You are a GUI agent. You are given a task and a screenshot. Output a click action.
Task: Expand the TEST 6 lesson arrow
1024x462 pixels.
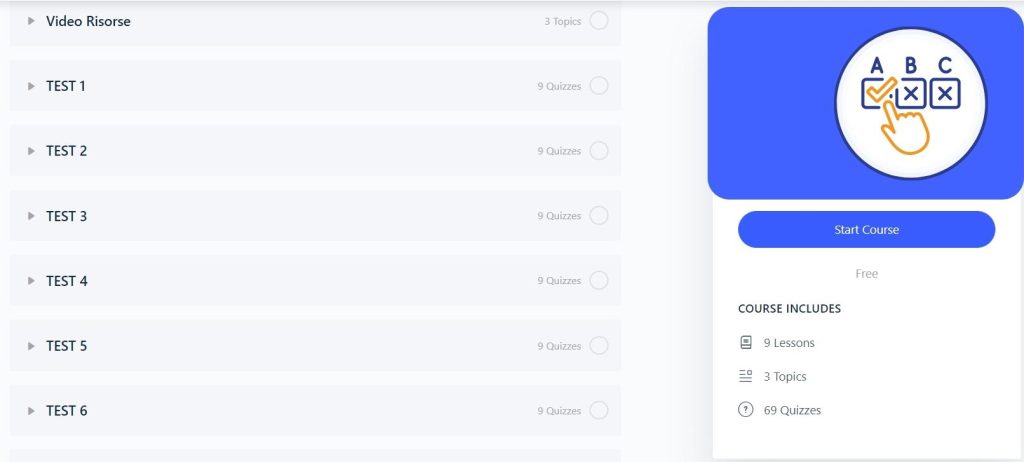[x=31, y=411]
